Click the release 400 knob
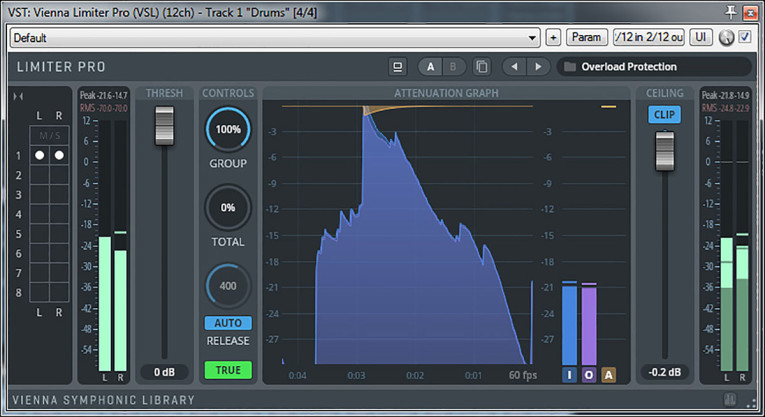 [x=228, y=286]
